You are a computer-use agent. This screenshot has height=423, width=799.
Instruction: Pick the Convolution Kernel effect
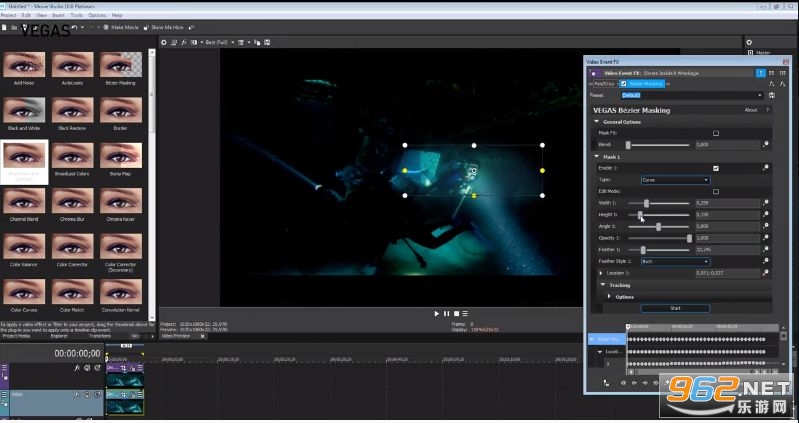pos(121,292)
